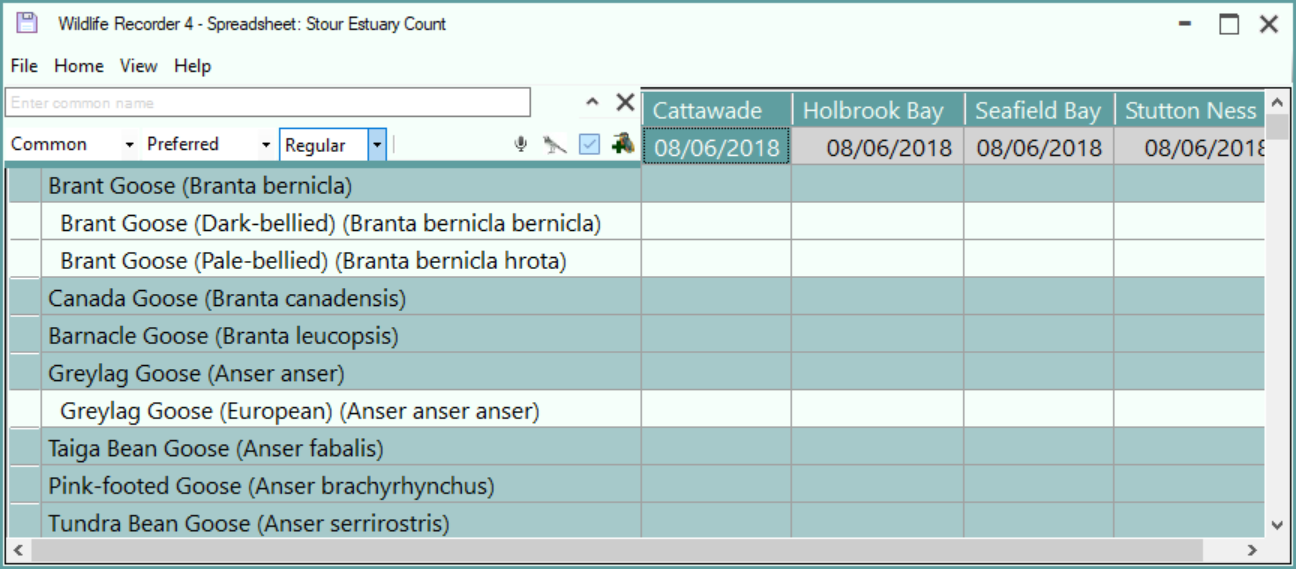
Task: Open the Help menu
Action: coord(193,66)
